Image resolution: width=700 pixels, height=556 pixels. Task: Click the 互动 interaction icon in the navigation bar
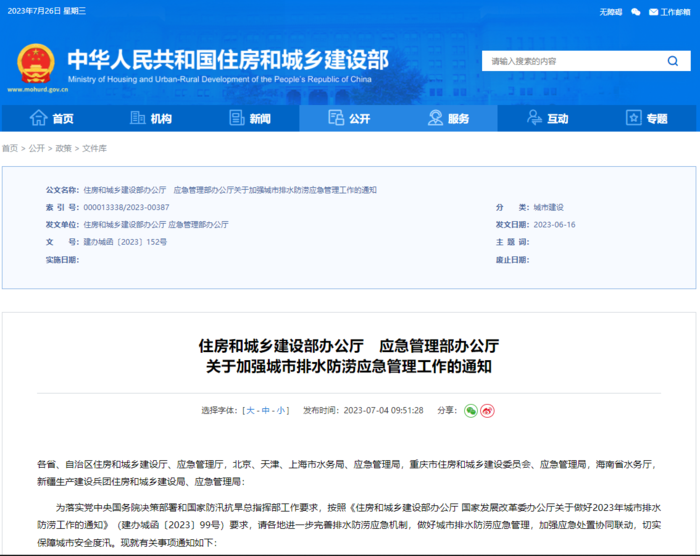click(x=534, y=117)
